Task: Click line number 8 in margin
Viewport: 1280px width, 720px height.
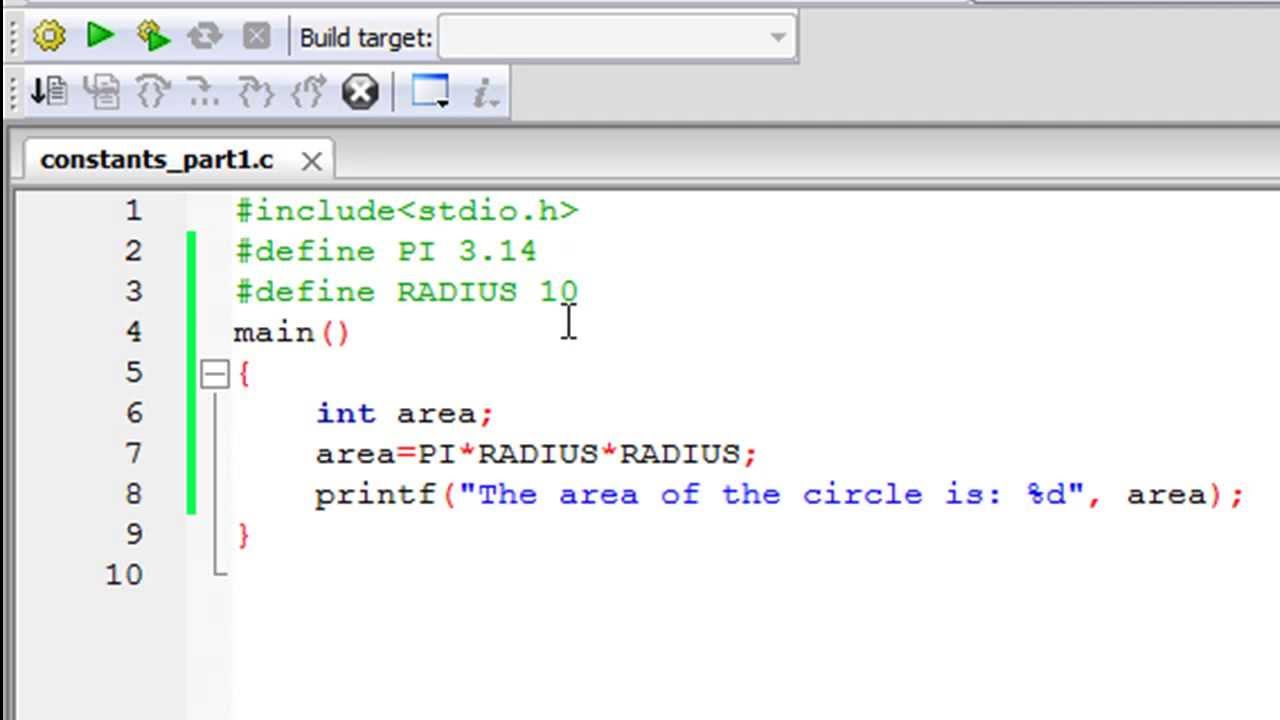Action: (133, 494)
